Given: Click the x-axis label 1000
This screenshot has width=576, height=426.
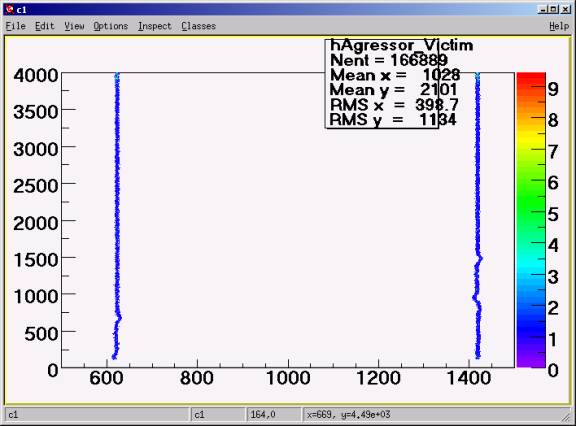Looking at the screenshot, I should pyautogui.click(x=288, y=378).
